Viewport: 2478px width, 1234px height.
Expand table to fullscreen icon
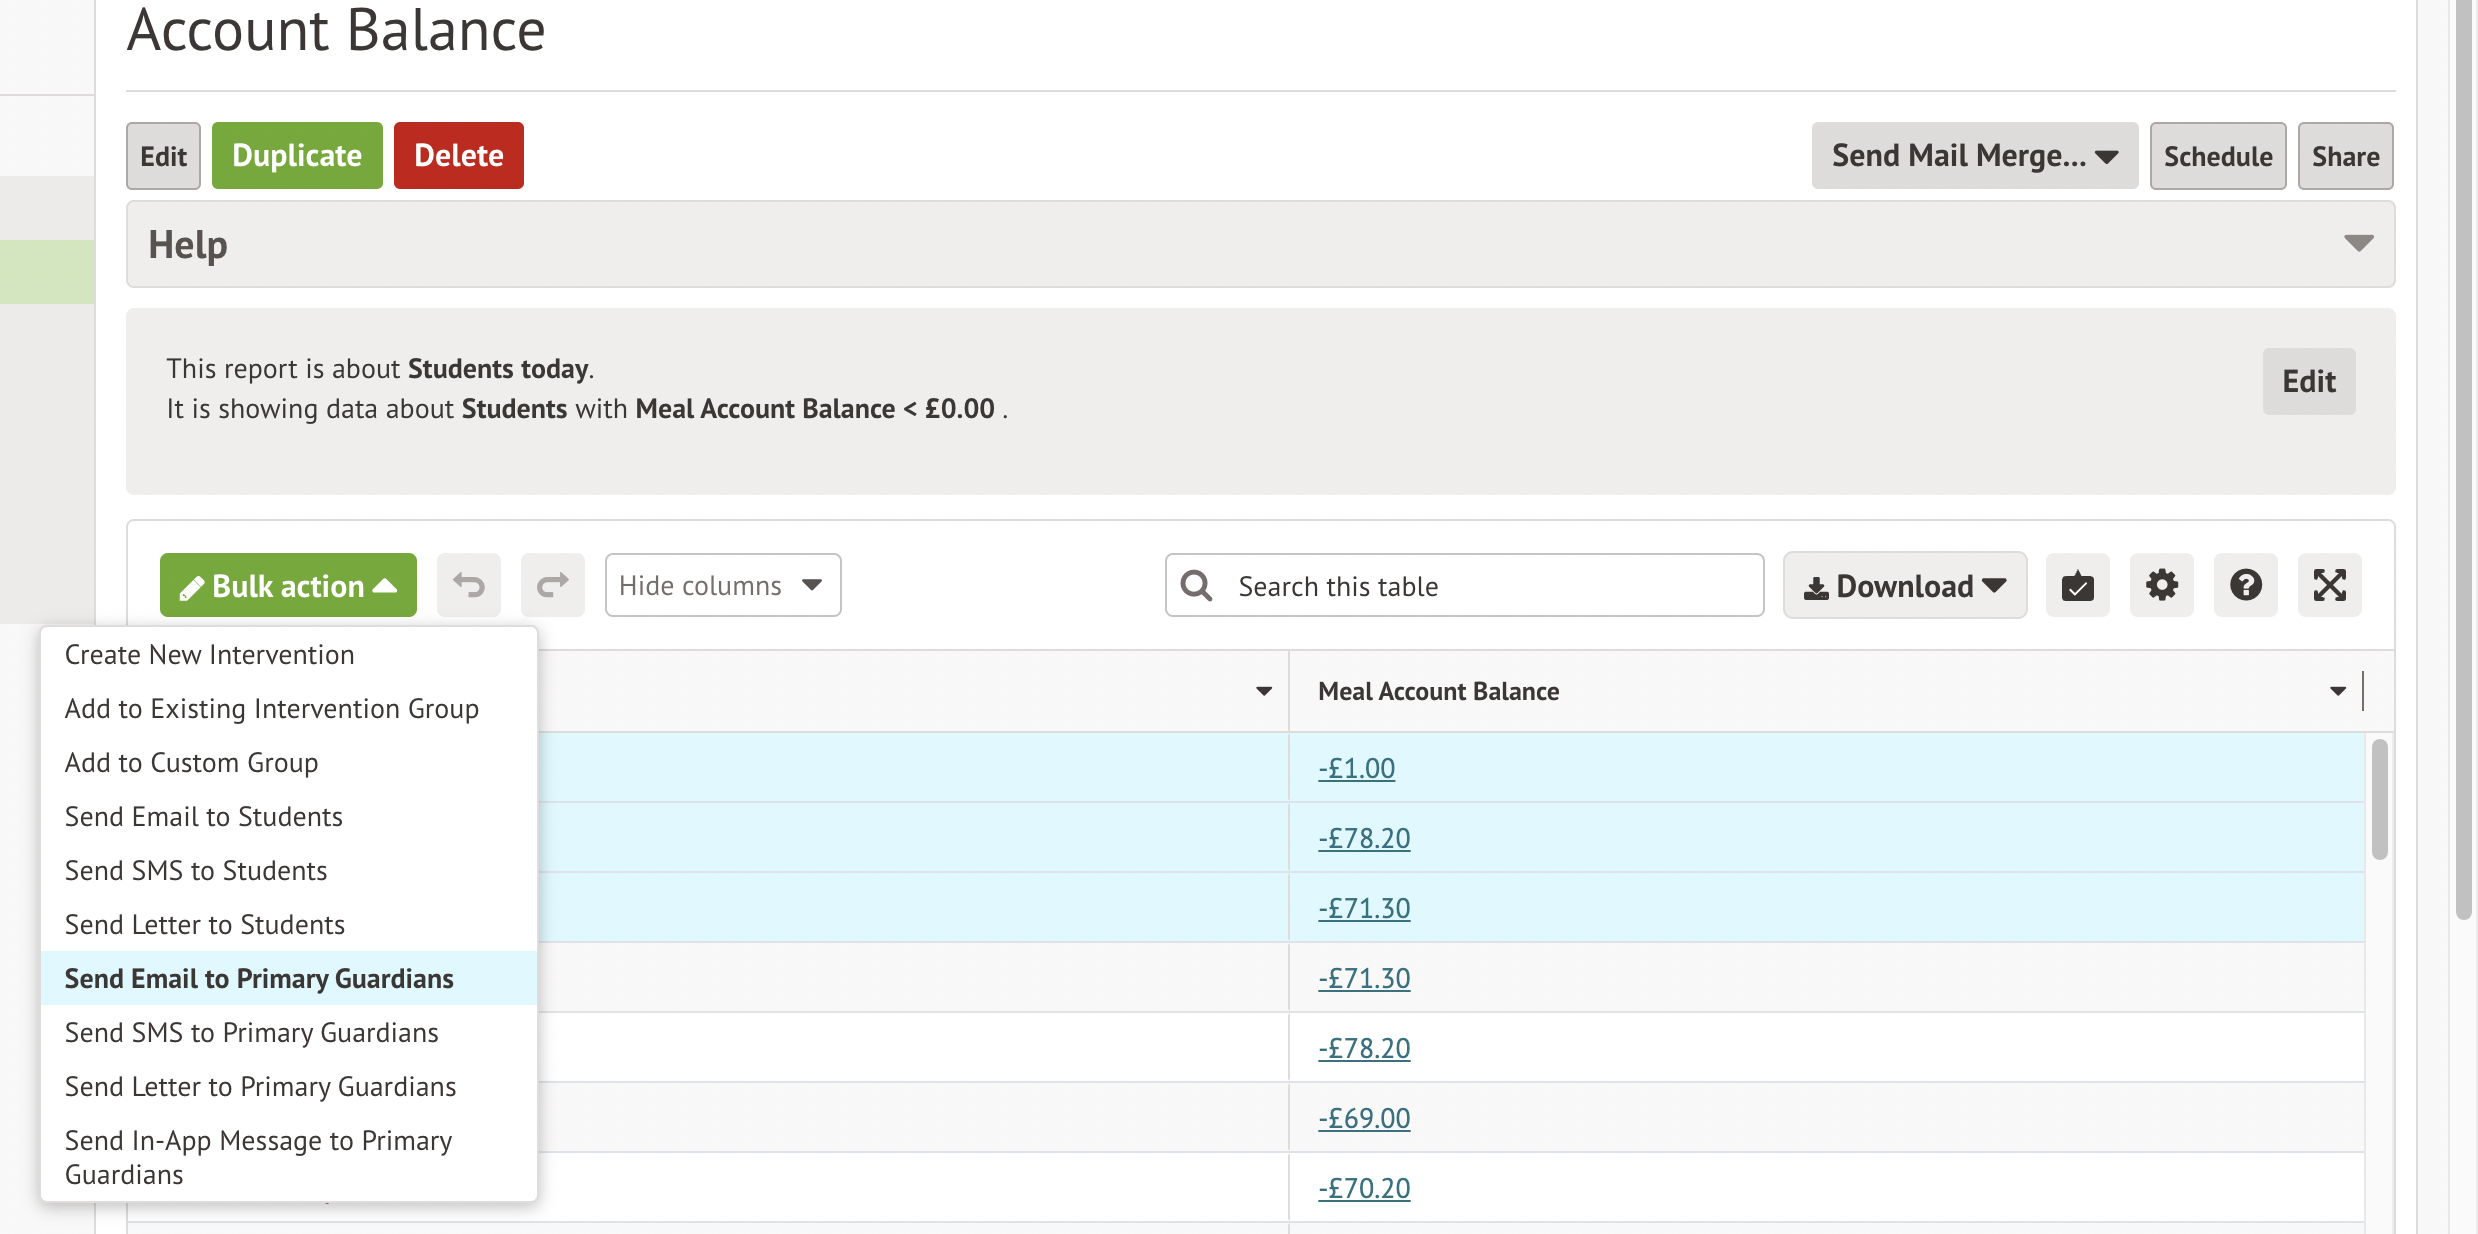[x=2329, y=585]
